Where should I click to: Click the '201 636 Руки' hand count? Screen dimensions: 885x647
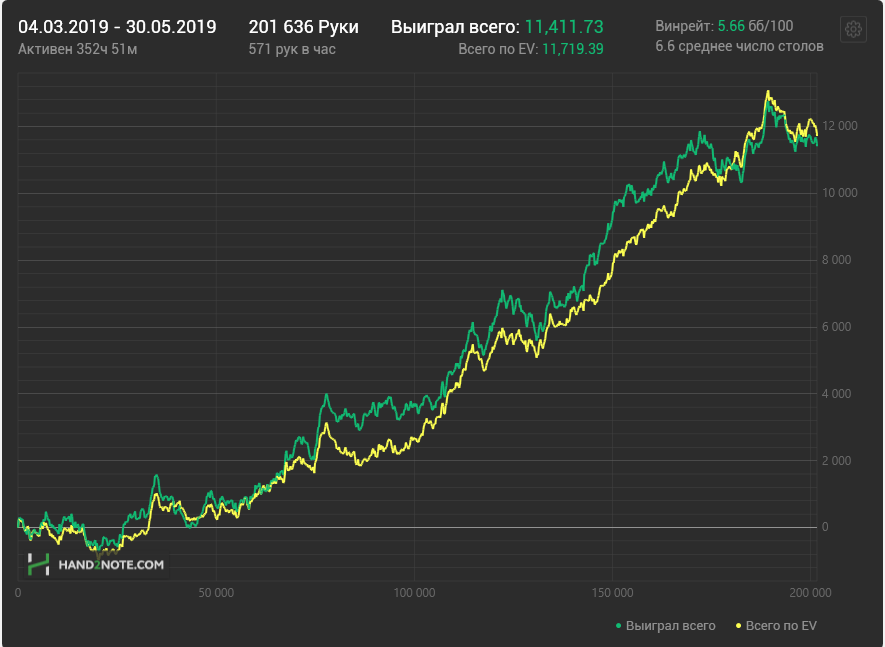[x=304, y=27]
